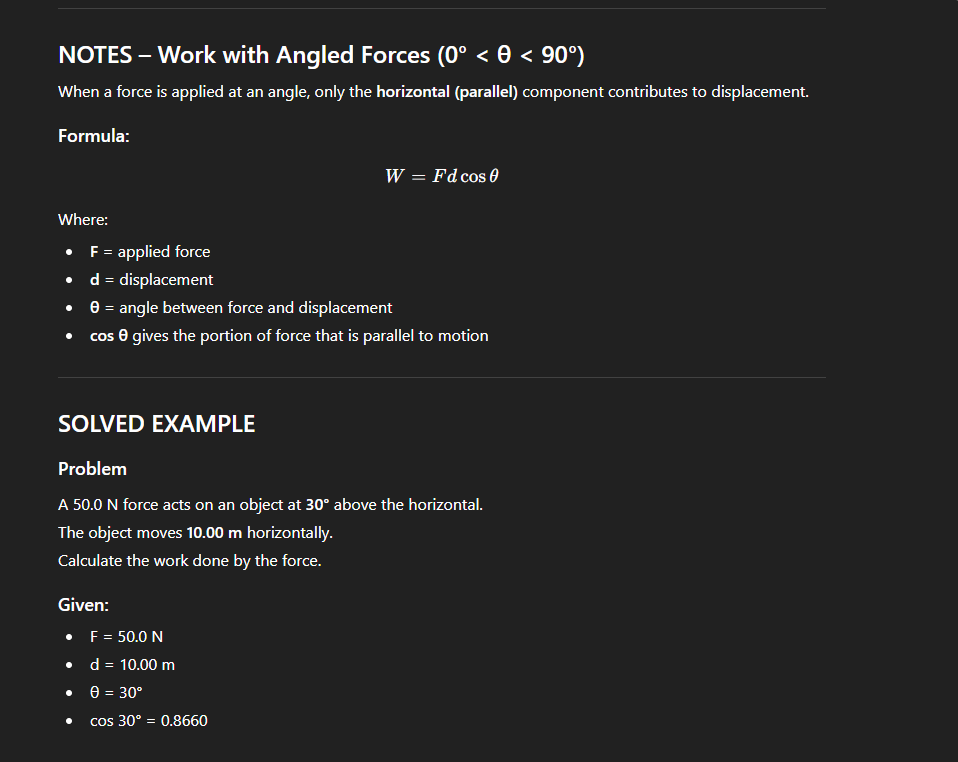Click the 'SOLVED EXAMPLE' heading
This screenshot has height=762, width=958.
pos(157,424)
